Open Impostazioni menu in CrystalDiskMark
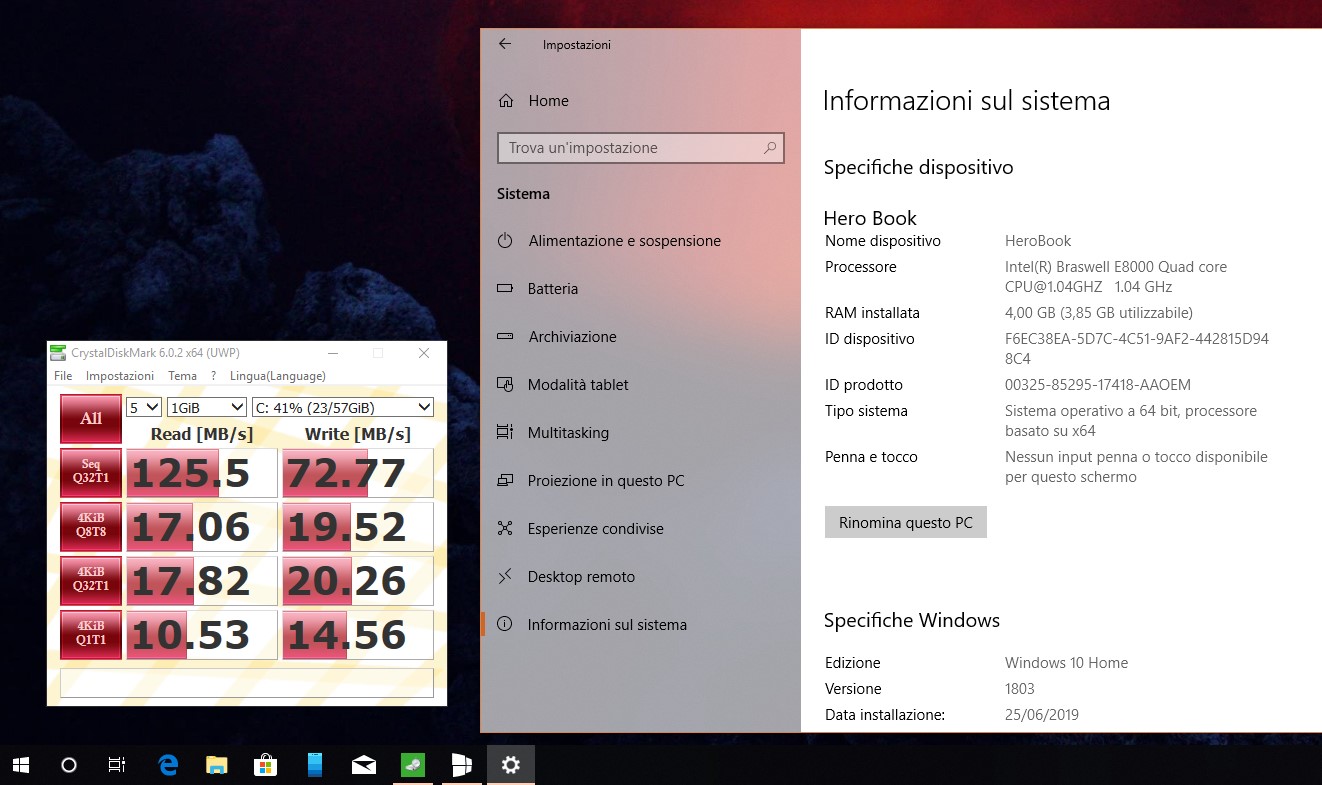Image resolution: width=1322 pixels, height=785 pixels. [x=120, y=376]
